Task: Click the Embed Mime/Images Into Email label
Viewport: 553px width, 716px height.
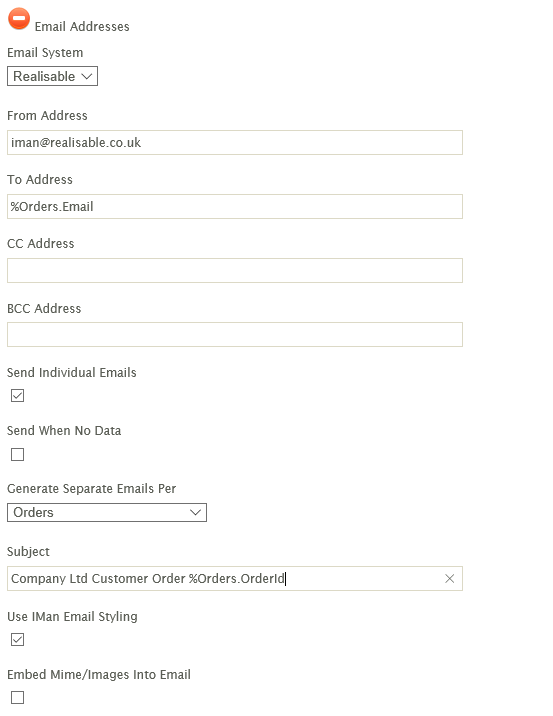Action: 99,674
